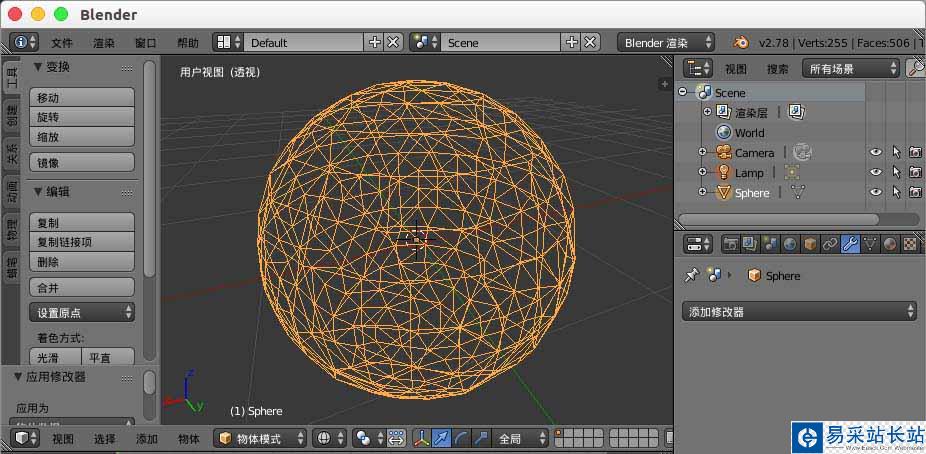Image resolution: width=926 pixels, height=454 pixels.
Task: Click the render layer image icon in outliner
Action: coord(797,112)
